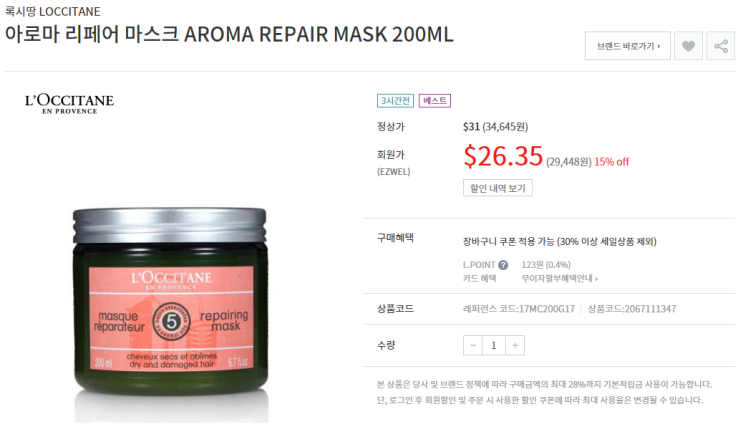Click the 3시간전 badge tag
743x427 pixels.
click(395, 101)
